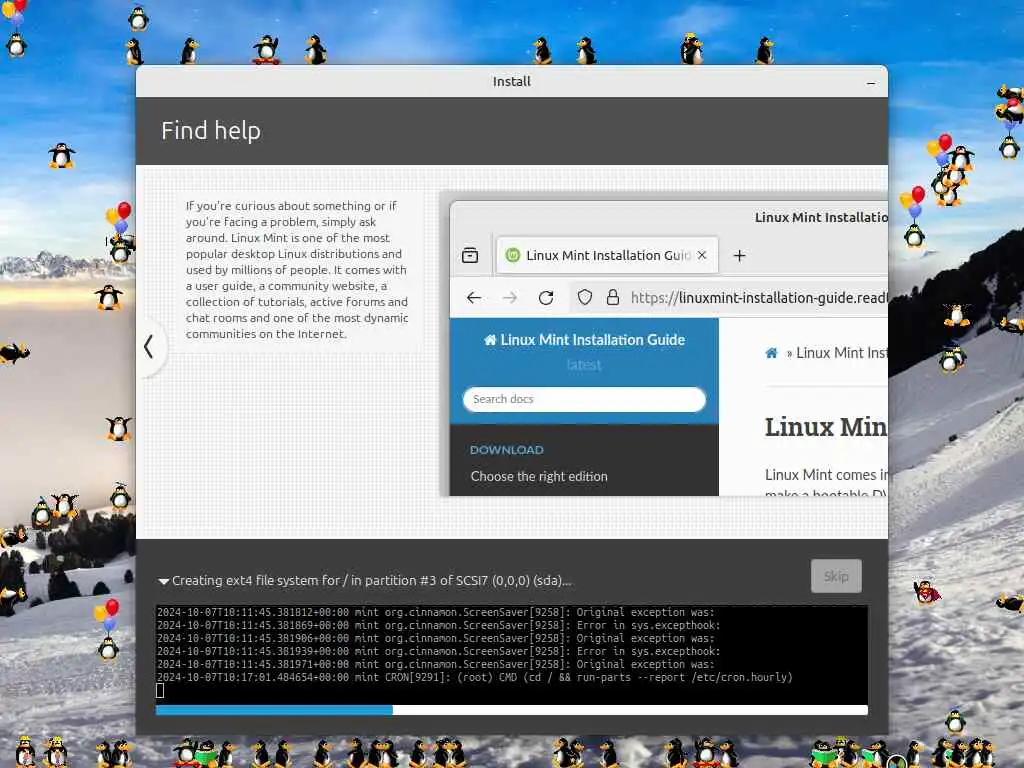Go to the previous installer slide

[150, 347]
